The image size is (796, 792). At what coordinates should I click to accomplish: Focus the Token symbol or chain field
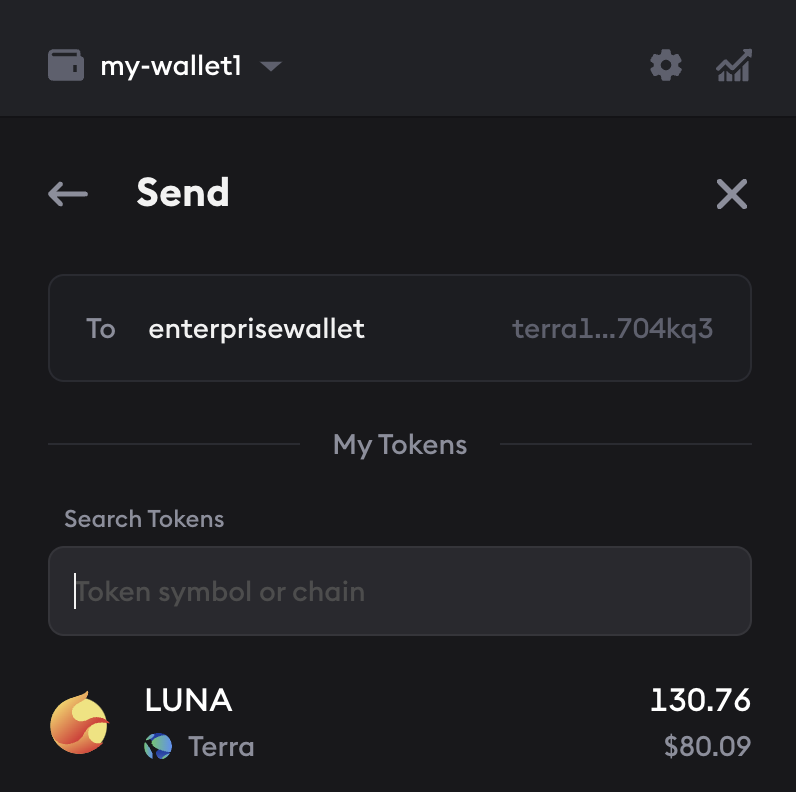coord(400,591)
